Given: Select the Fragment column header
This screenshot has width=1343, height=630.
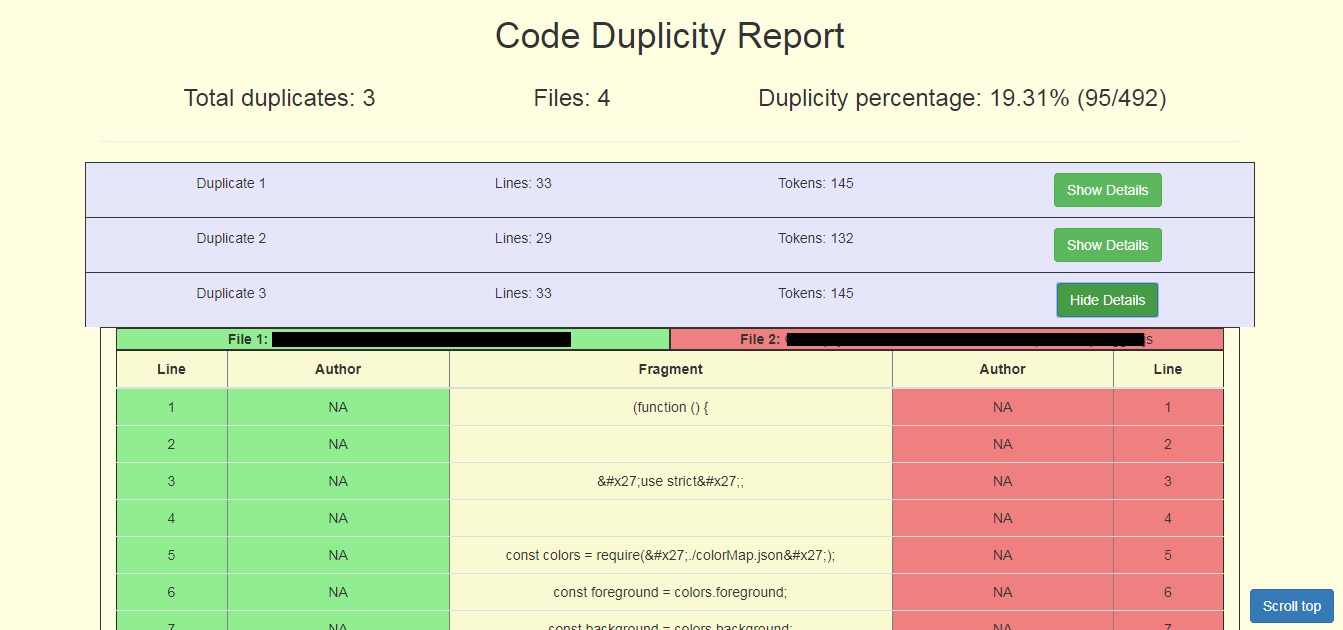Looking at the screenshot, I should click(670, 369).
